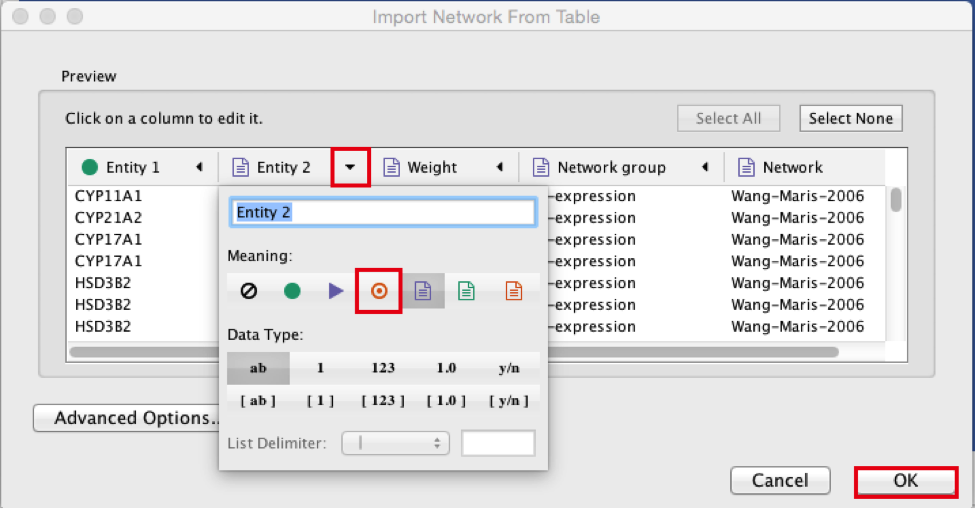Set data type to Floating Point (1.0)
This screenshot has height=509, width=975.
446,368
